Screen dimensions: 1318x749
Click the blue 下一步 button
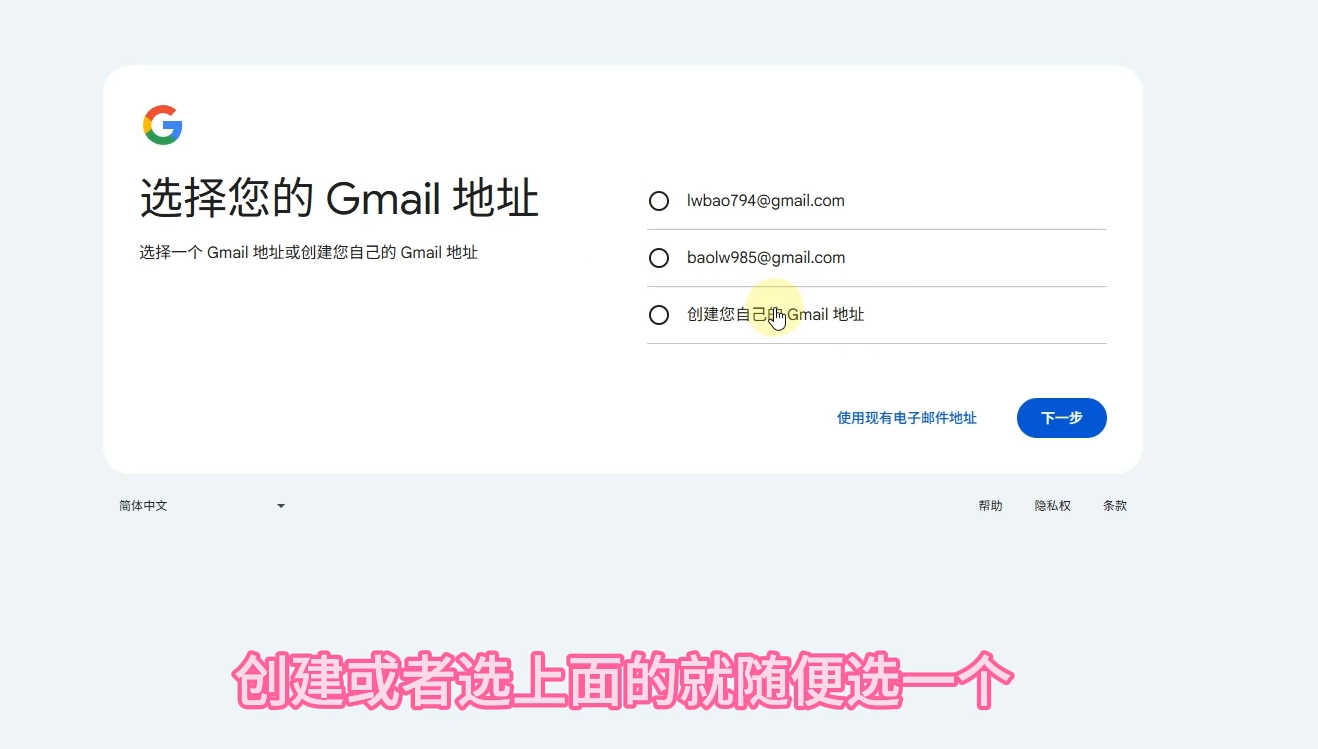1062,418
